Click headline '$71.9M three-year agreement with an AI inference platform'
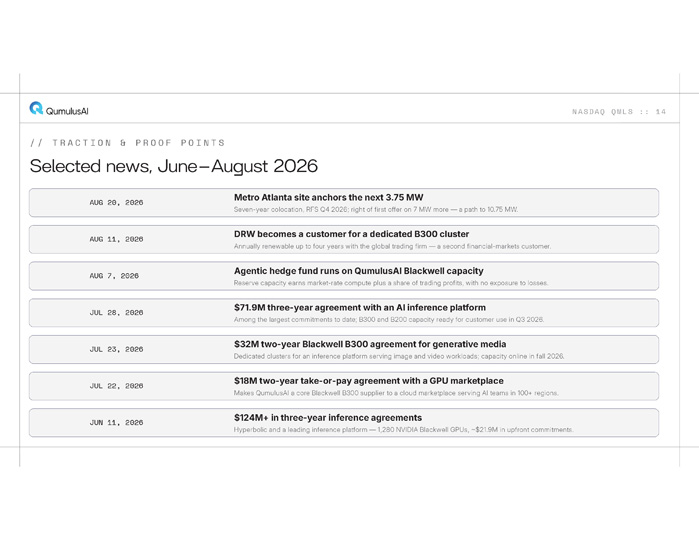699x540 pixels. (360, 308)
